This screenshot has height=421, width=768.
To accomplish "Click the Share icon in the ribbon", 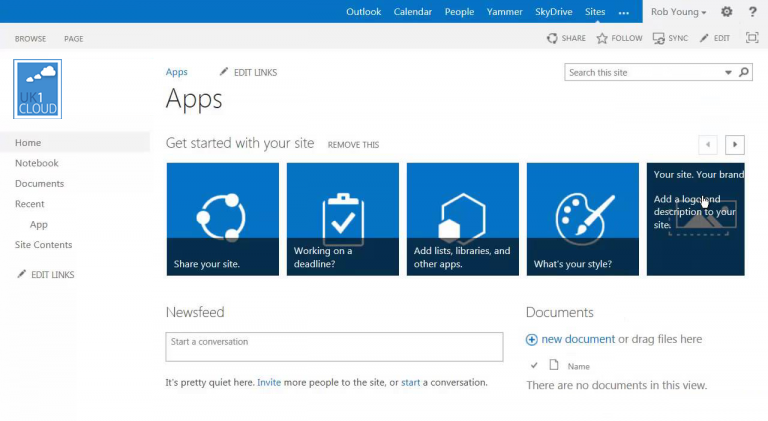I will (x=552, y=38).
